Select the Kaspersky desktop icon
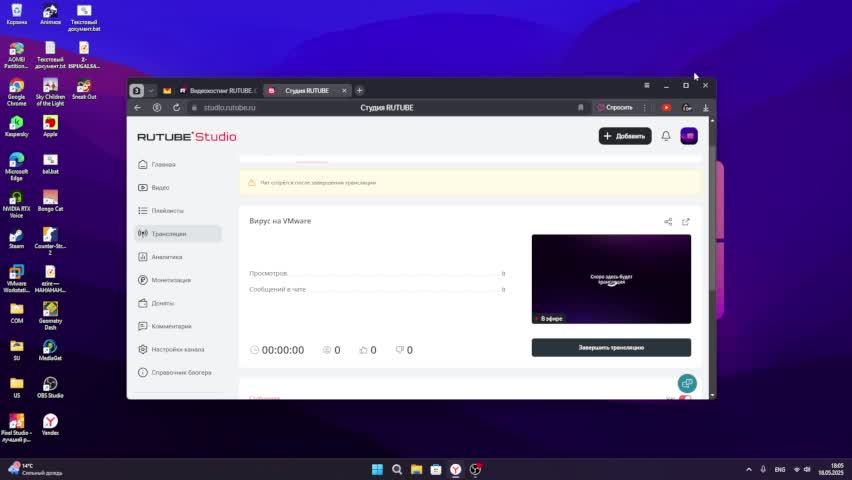 pyautogui.click(x=16, y=127)
